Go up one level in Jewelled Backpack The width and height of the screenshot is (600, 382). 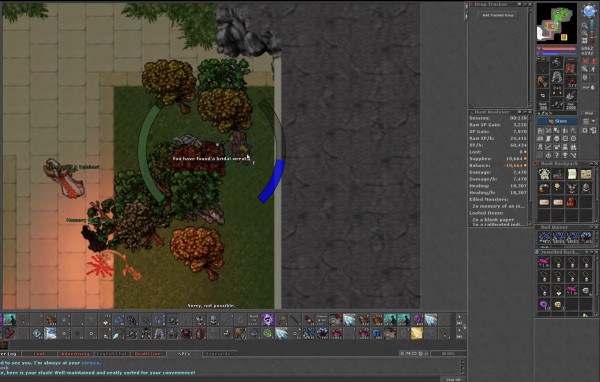click(587, 252)
